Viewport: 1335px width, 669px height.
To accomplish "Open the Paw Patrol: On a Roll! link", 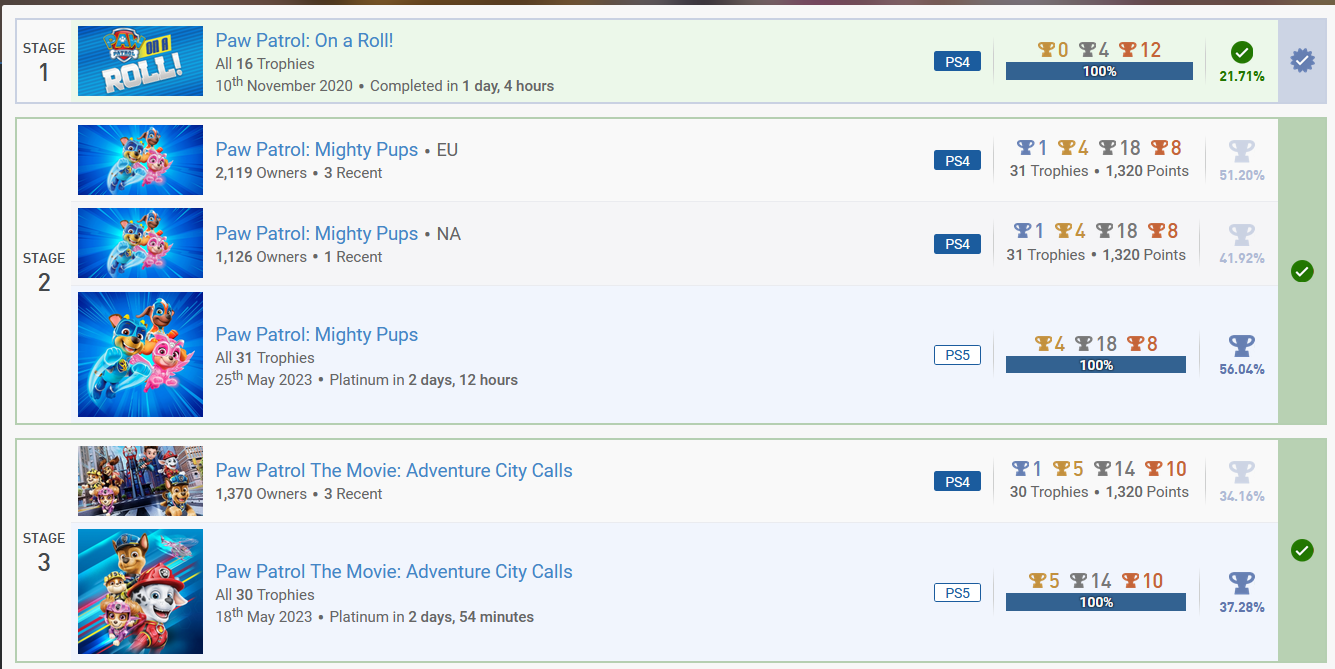I will click(304, 41).
